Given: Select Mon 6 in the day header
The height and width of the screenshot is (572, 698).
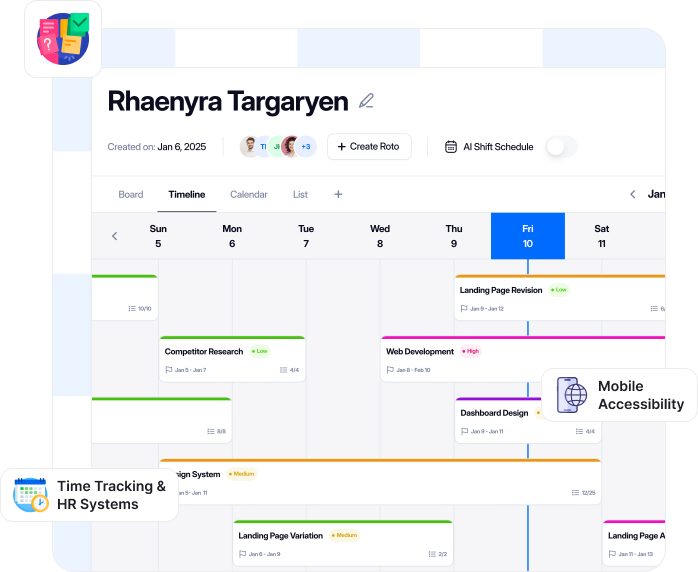Looking at the screenshot, I should pyautogui.click(x=232, y=236).
